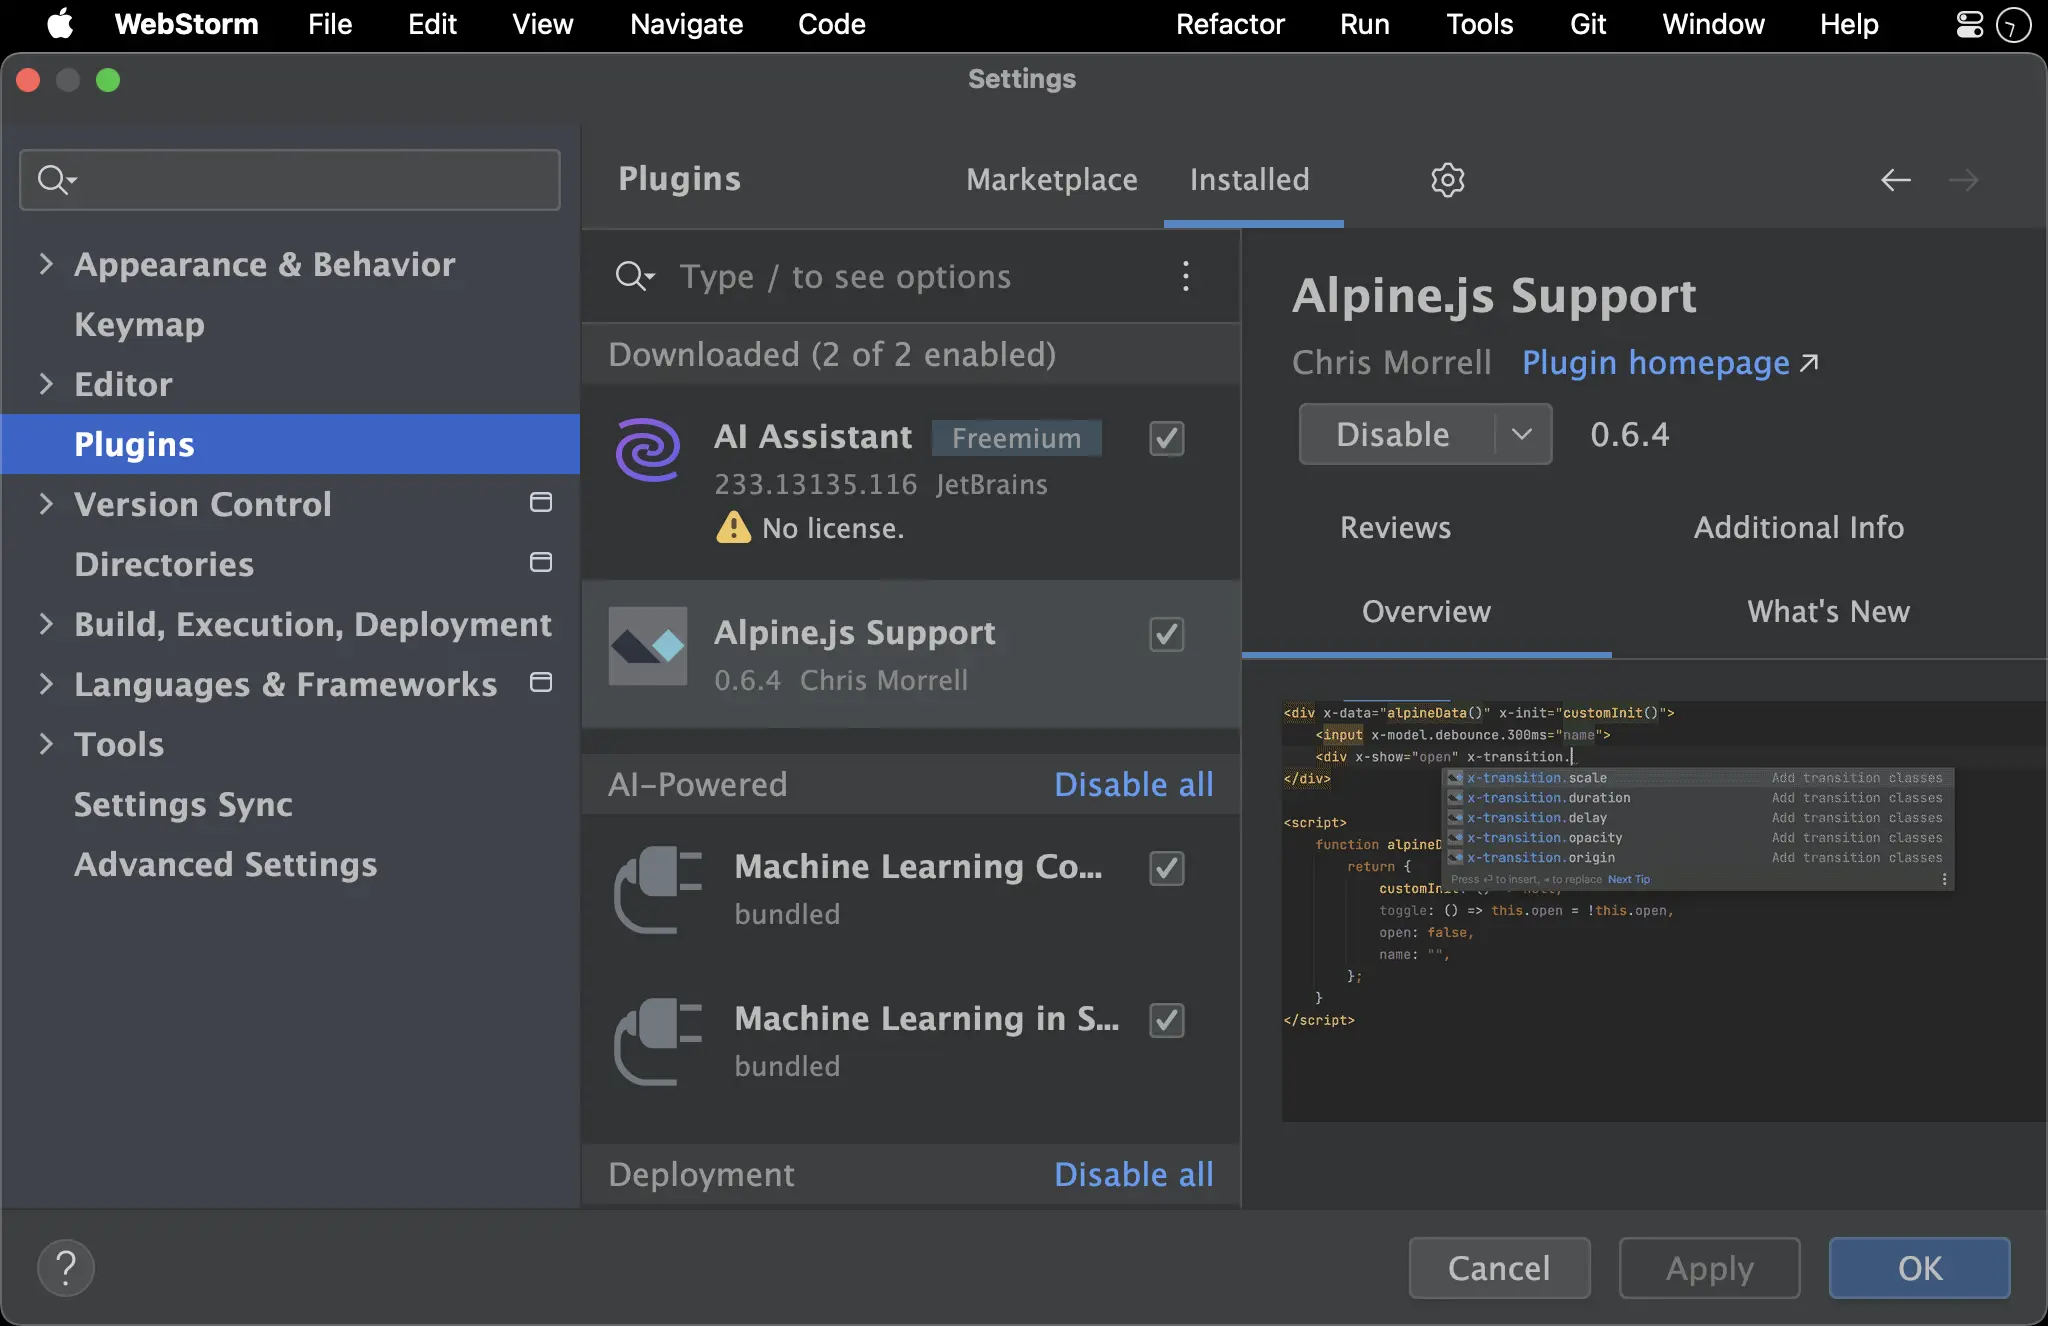Open the Disable button dropdown arrow
The width and height of the screenshot is (2048, 1326).
click(x=1522, y=434)
